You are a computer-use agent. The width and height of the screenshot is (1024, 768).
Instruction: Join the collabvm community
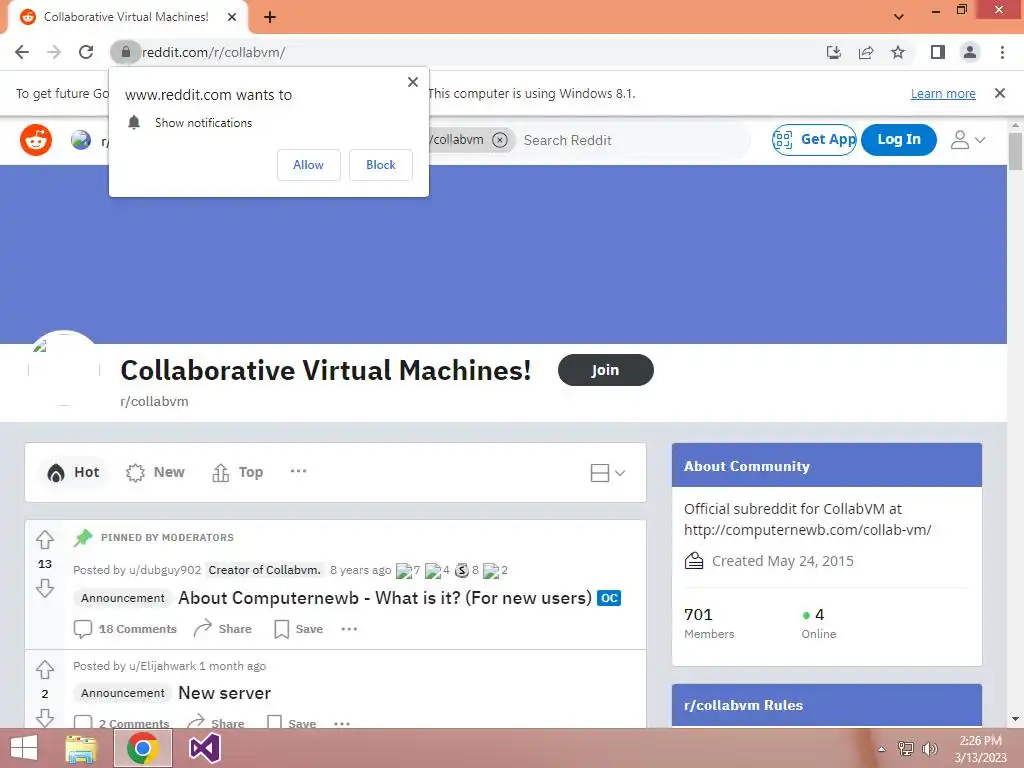[605, 370]
